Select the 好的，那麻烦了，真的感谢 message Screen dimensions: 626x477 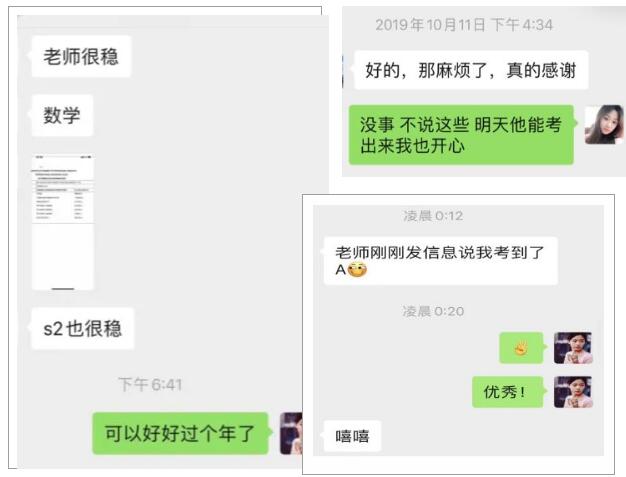pyautogui.click(x=471, y=70)
